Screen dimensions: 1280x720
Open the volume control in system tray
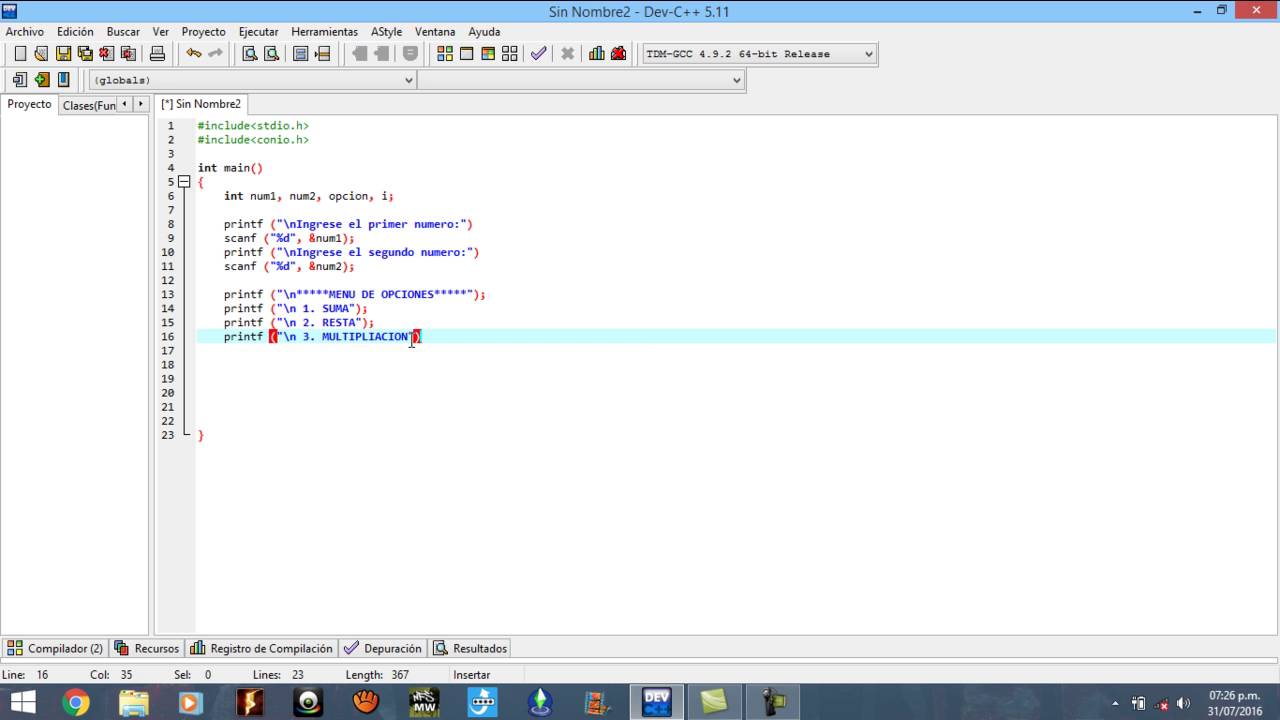[x=1184, y=703]
